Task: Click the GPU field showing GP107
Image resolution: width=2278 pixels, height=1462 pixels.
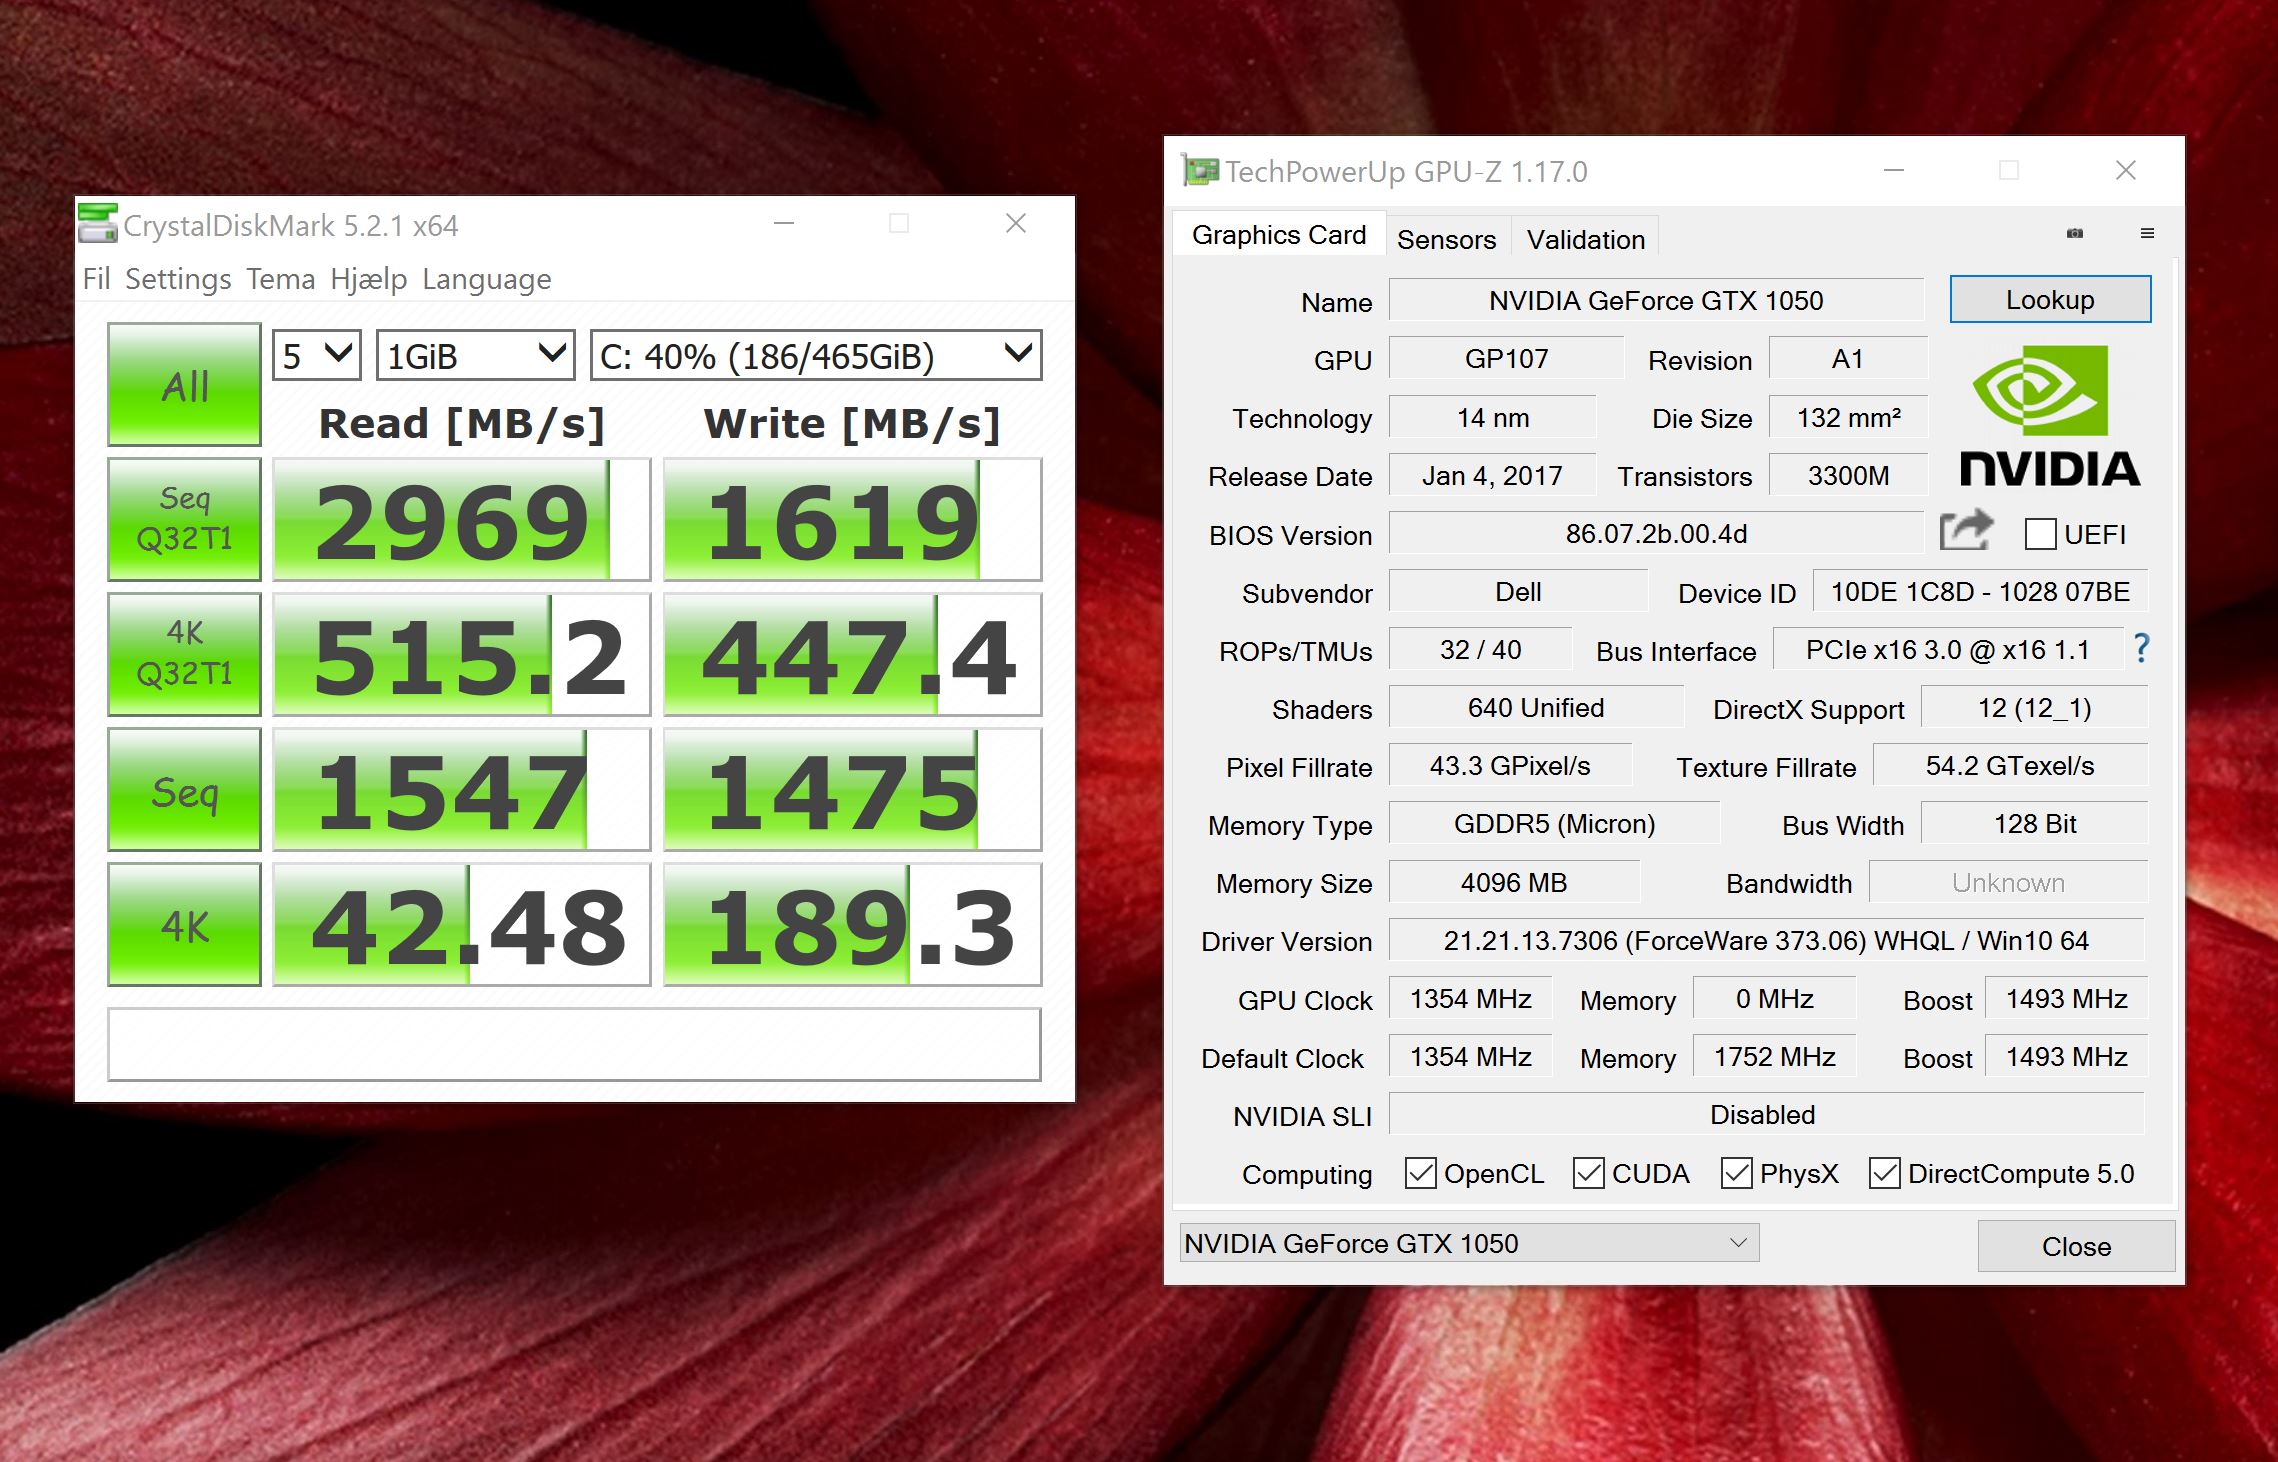Action: pos(1506,358)
